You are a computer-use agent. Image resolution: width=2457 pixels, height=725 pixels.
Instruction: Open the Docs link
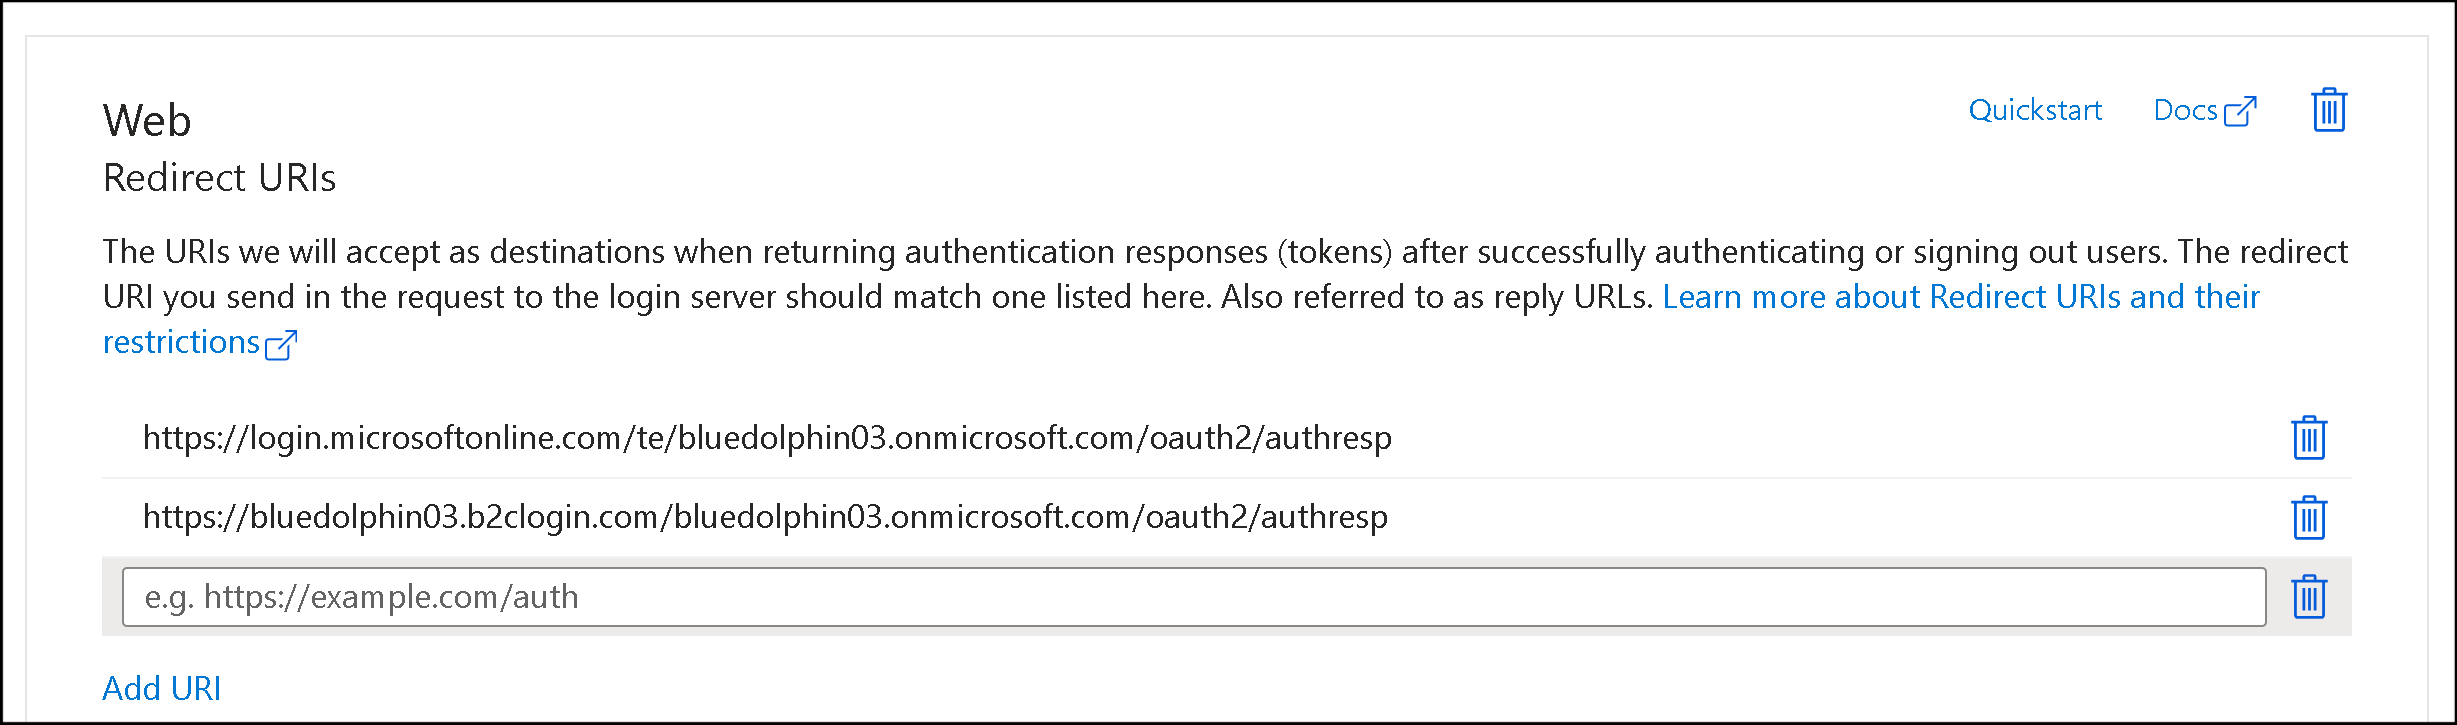point(2186,110)
